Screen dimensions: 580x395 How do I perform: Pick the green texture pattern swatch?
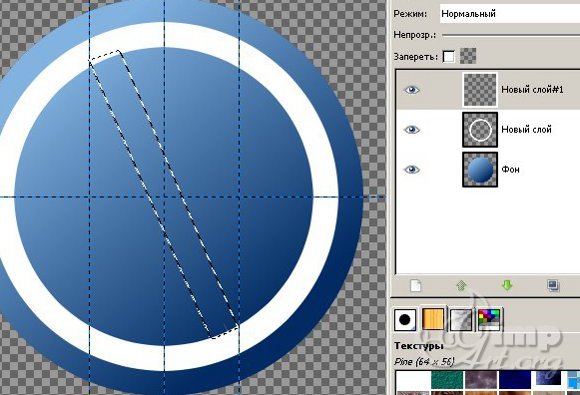pyautogui.click(x=448, y=380)
